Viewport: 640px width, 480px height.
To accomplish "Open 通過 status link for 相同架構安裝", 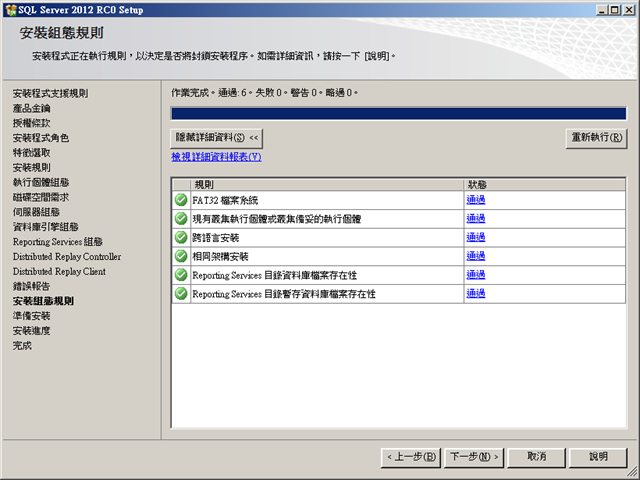I will [476, 256].
